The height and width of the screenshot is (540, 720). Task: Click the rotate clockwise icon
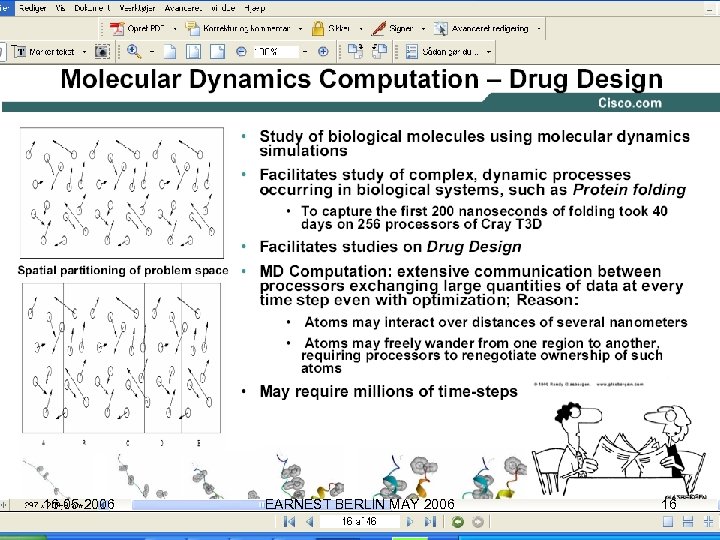point(355,51)
